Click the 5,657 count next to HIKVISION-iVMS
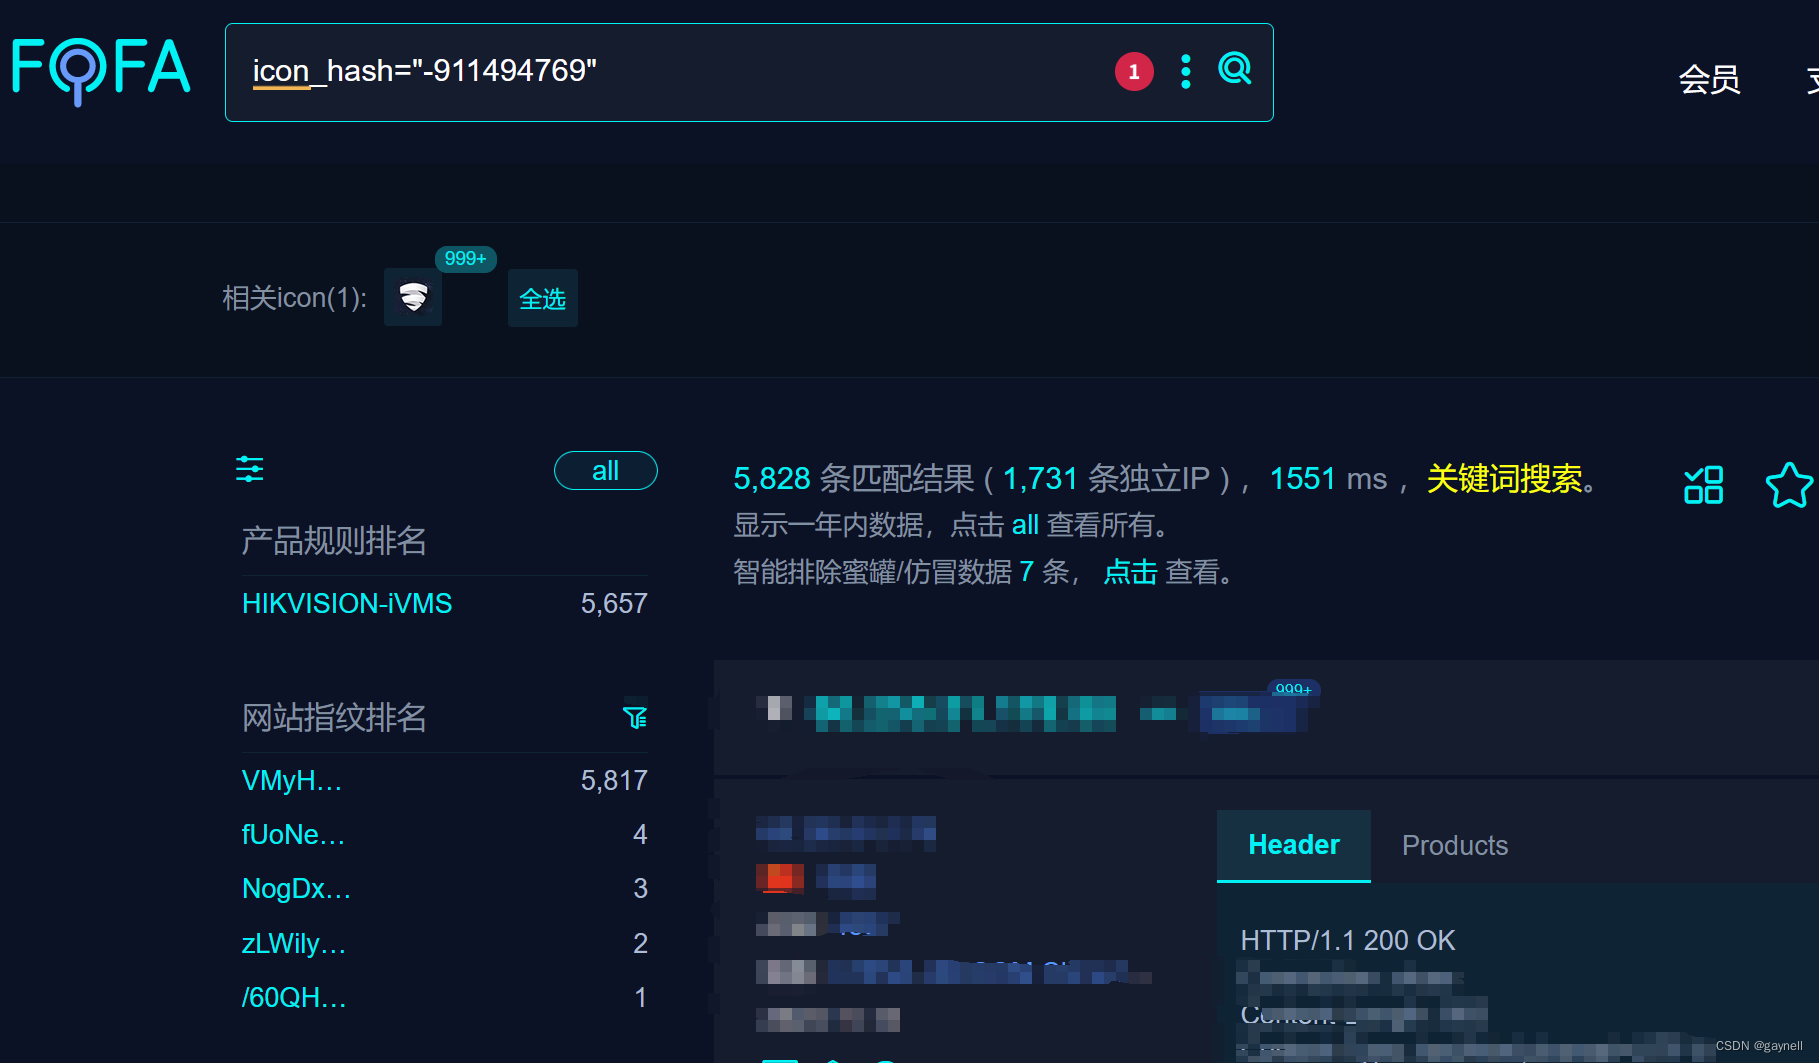Image resolution: width=1819 pixels, height=1063 pixels. pyautogui.click(x=614, y=604)
